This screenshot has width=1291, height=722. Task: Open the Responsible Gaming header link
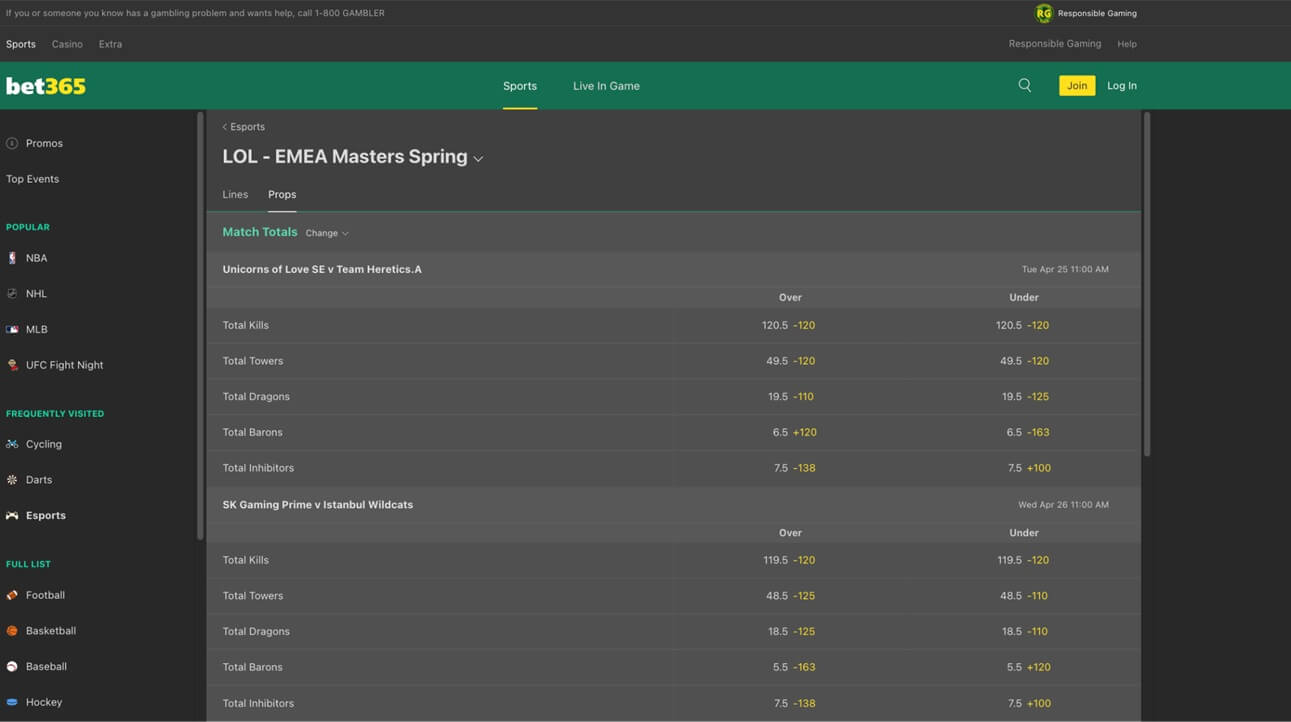click(1055, 44)
